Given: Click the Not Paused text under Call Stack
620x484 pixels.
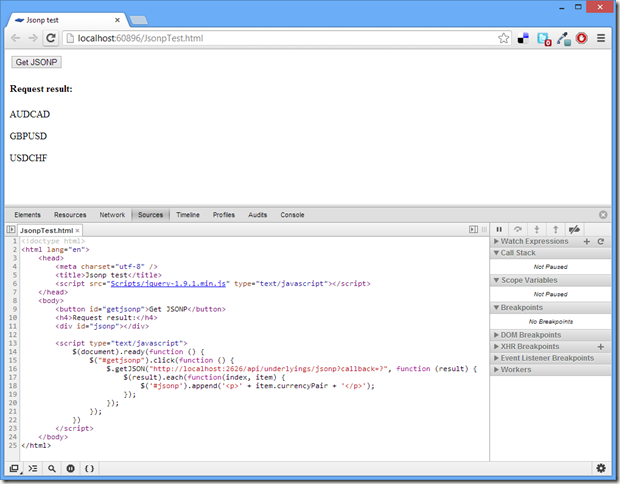Looking at the screenshot, I should (x=550, y=267).
